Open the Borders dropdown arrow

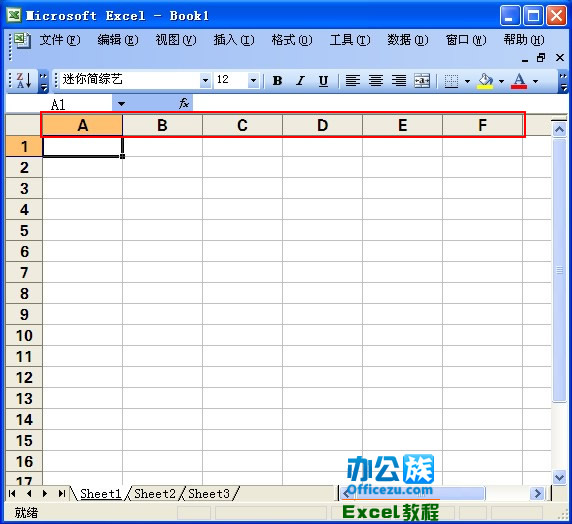coord(467,81)
